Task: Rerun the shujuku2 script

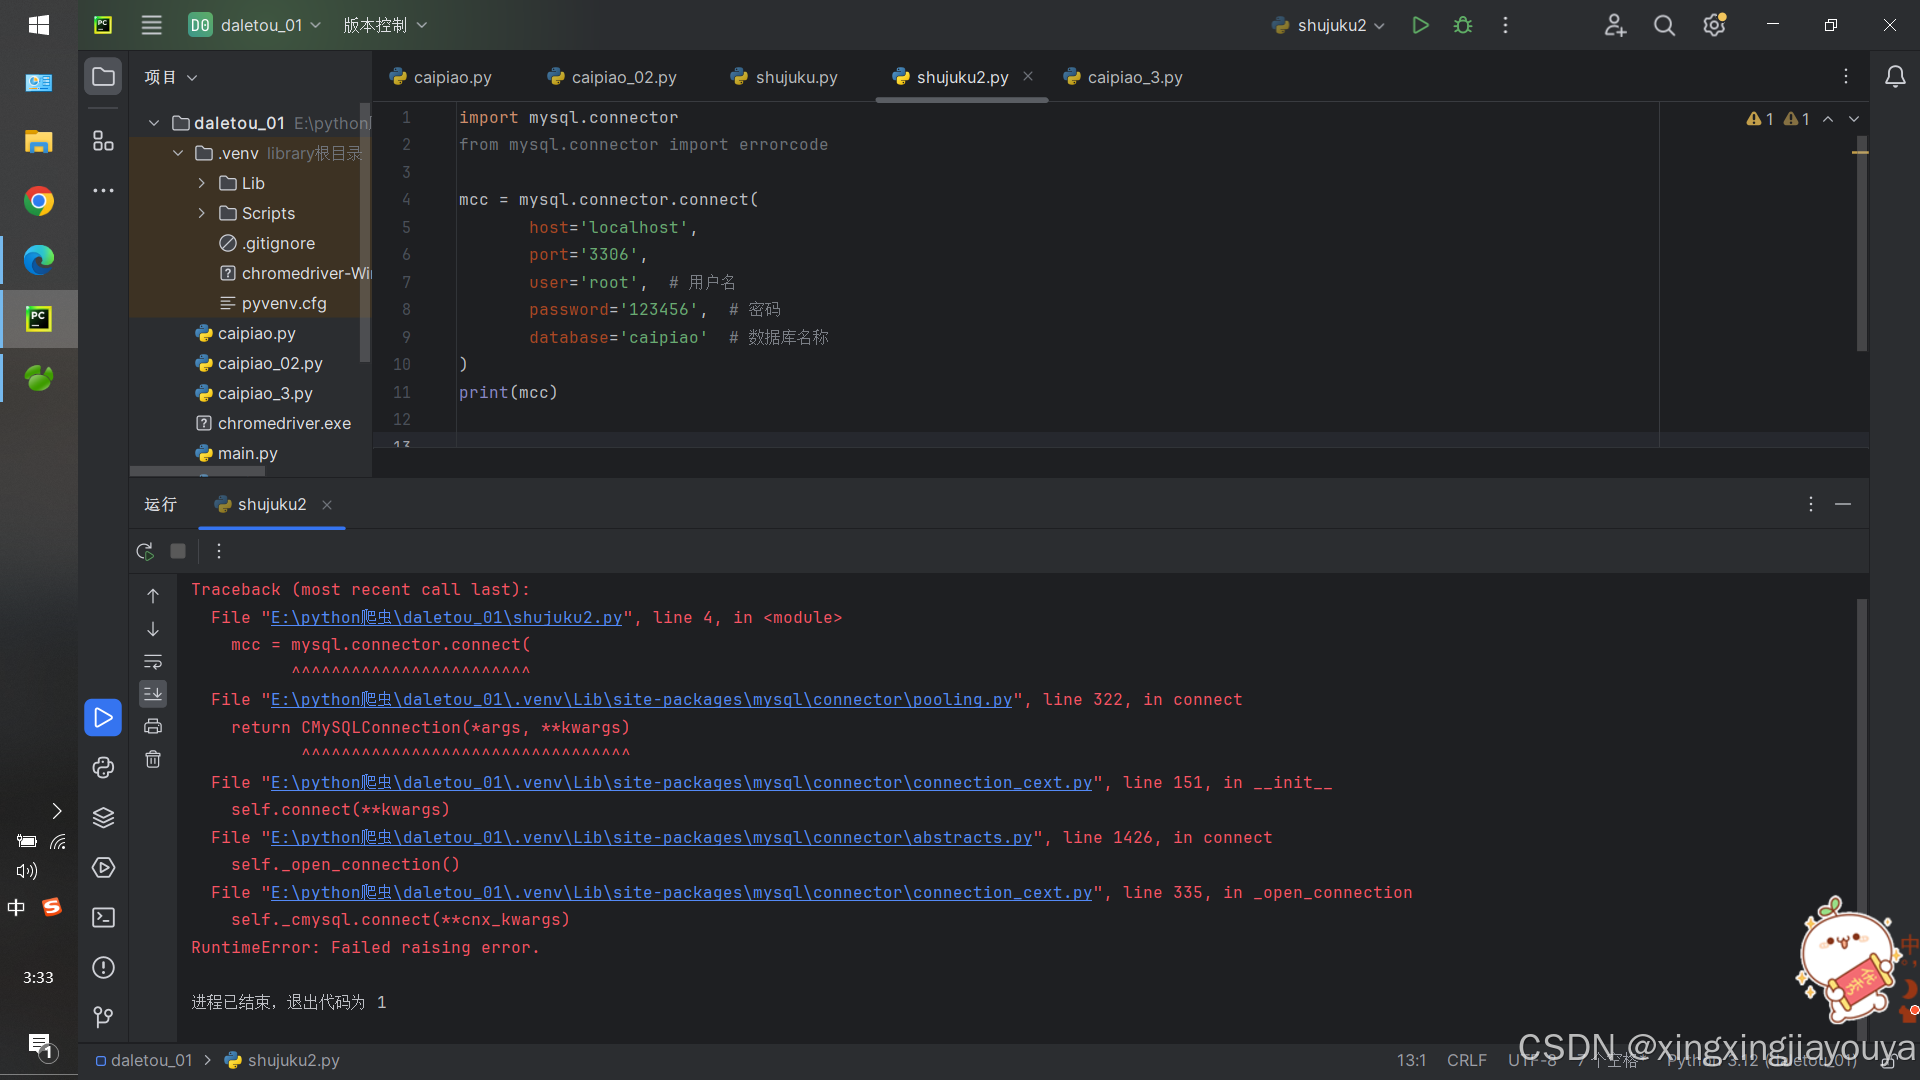Action: pyautogui.click(x=145, y=551)
